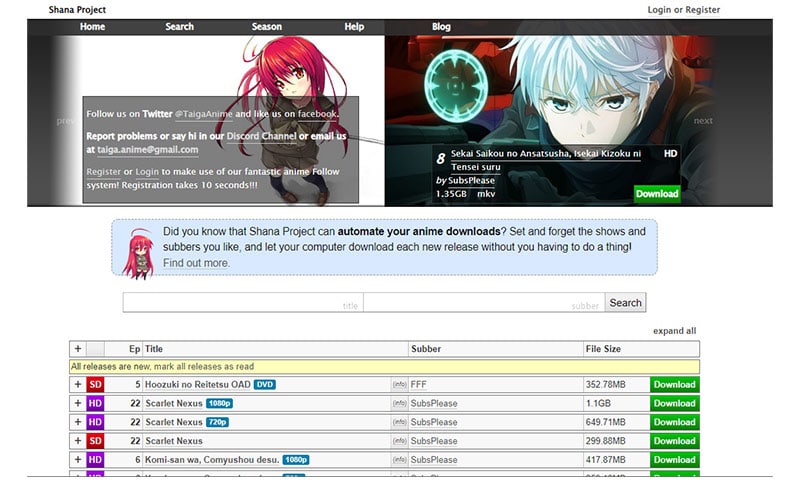The image size is (800, 481).
Task: Open the Discord Channel link
Action: click(261, 136)
